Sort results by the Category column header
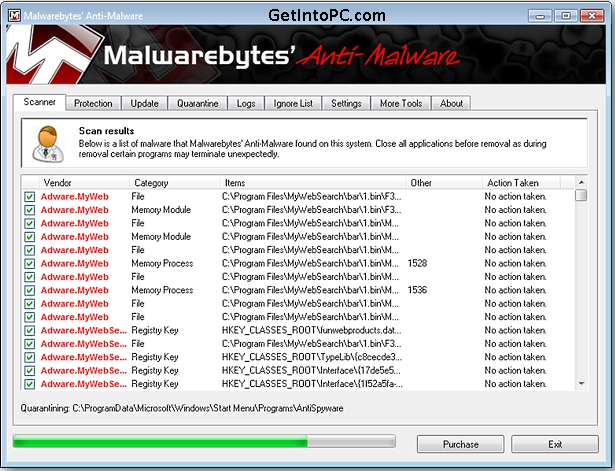615x471 pixels. 174,183
